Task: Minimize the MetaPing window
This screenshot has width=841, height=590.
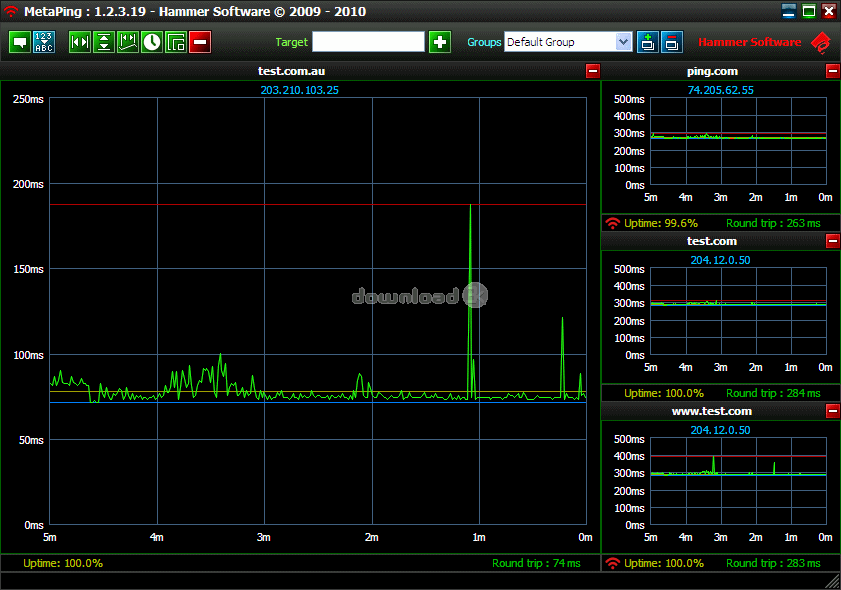Action: click(x=788, y=11)
